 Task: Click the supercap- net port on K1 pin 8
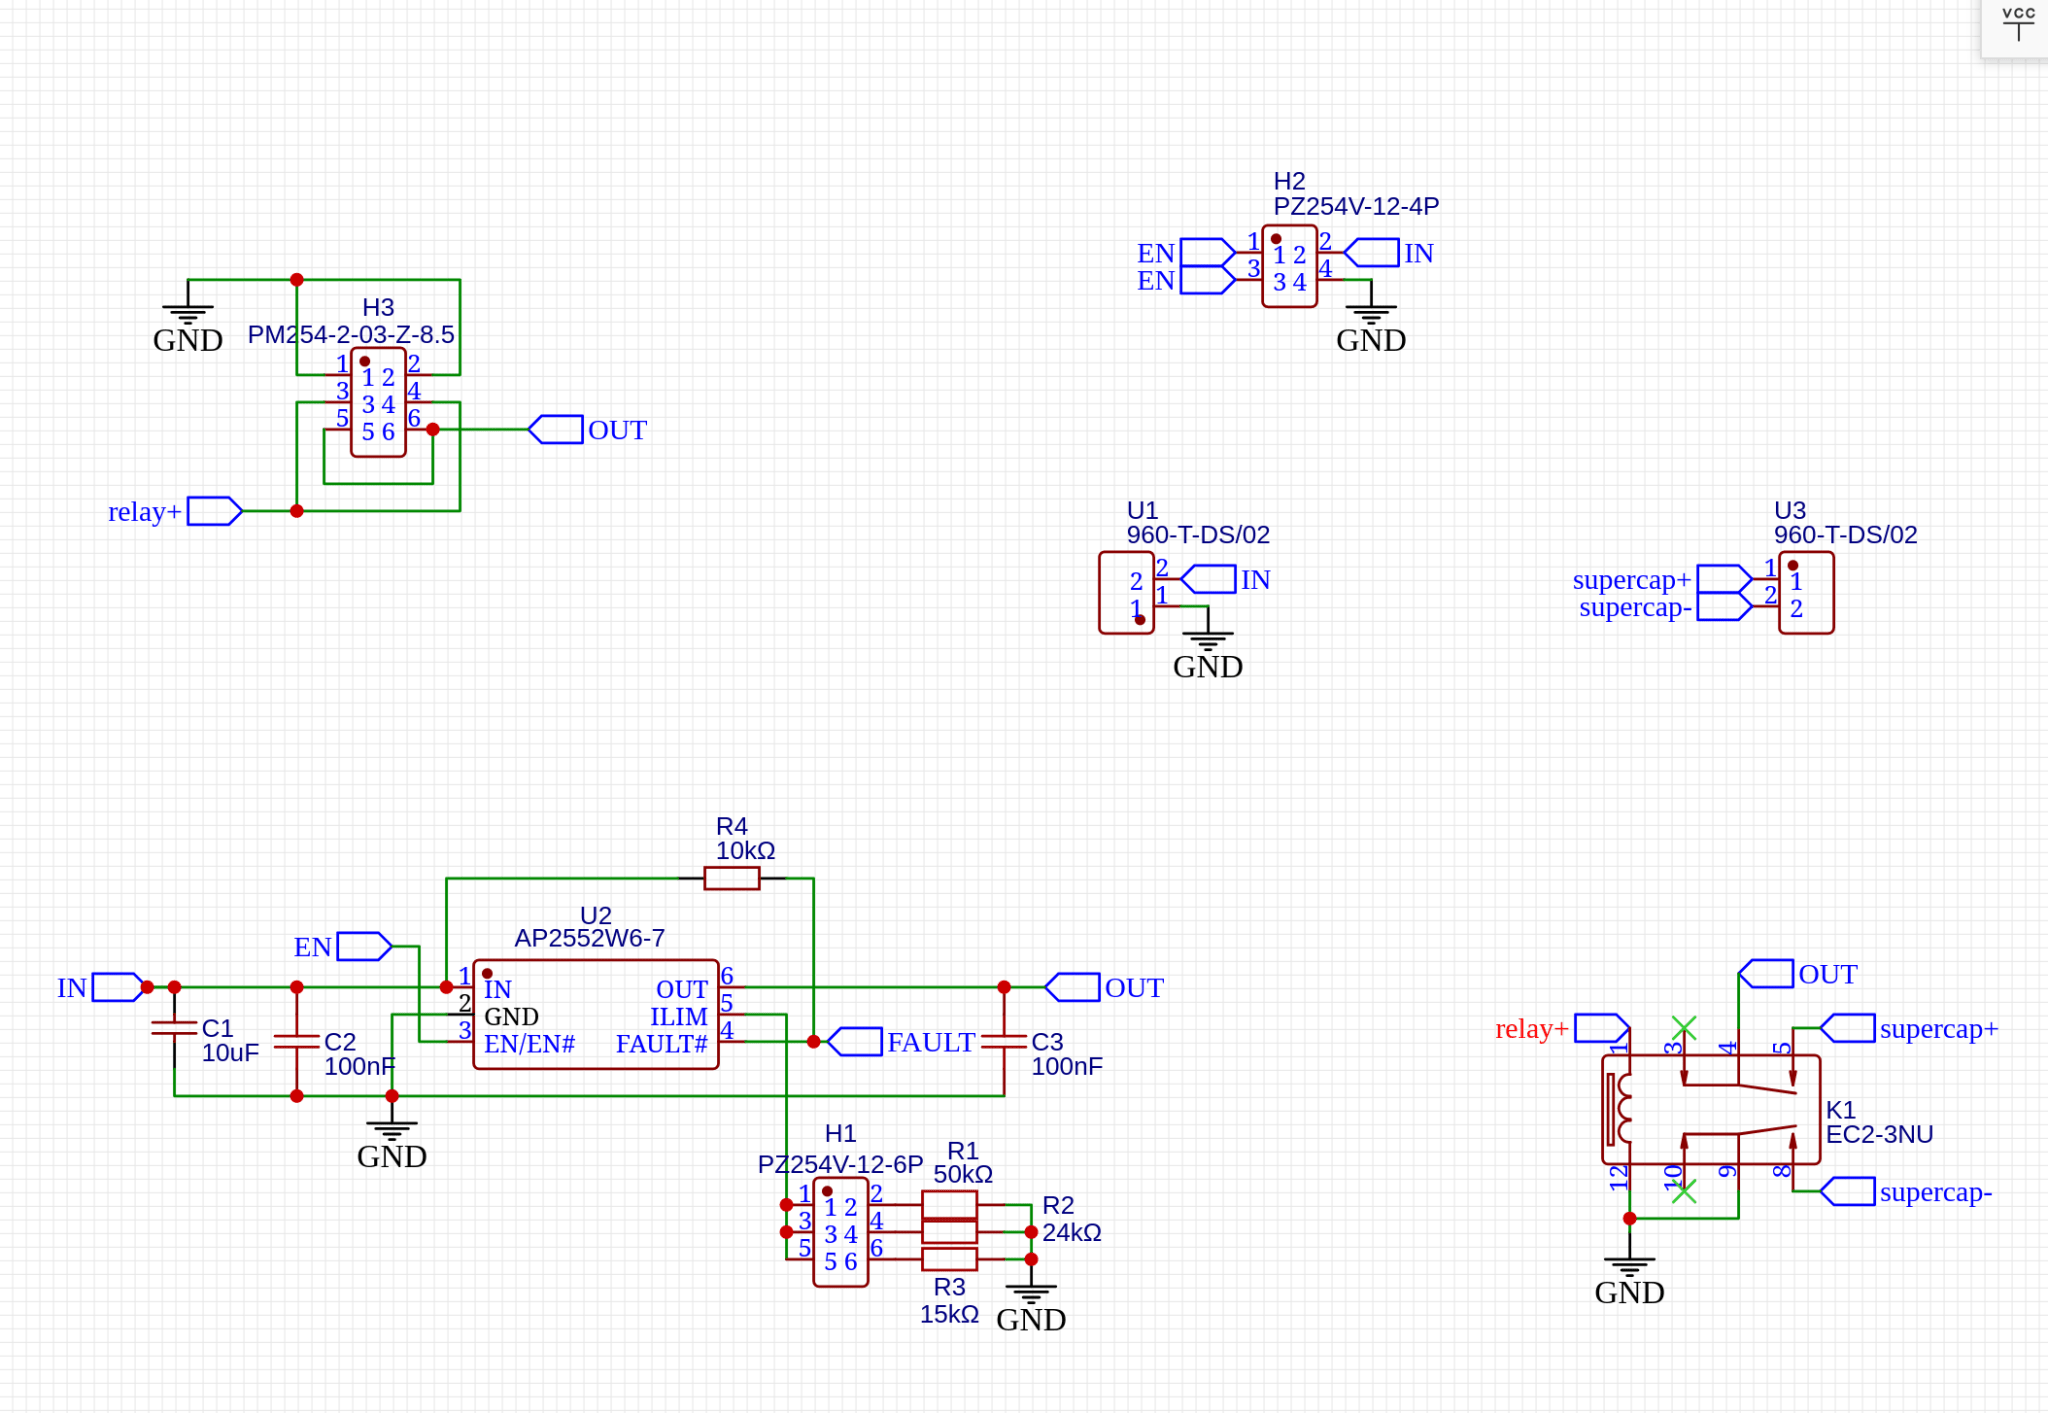[x=1847, y=1191]
